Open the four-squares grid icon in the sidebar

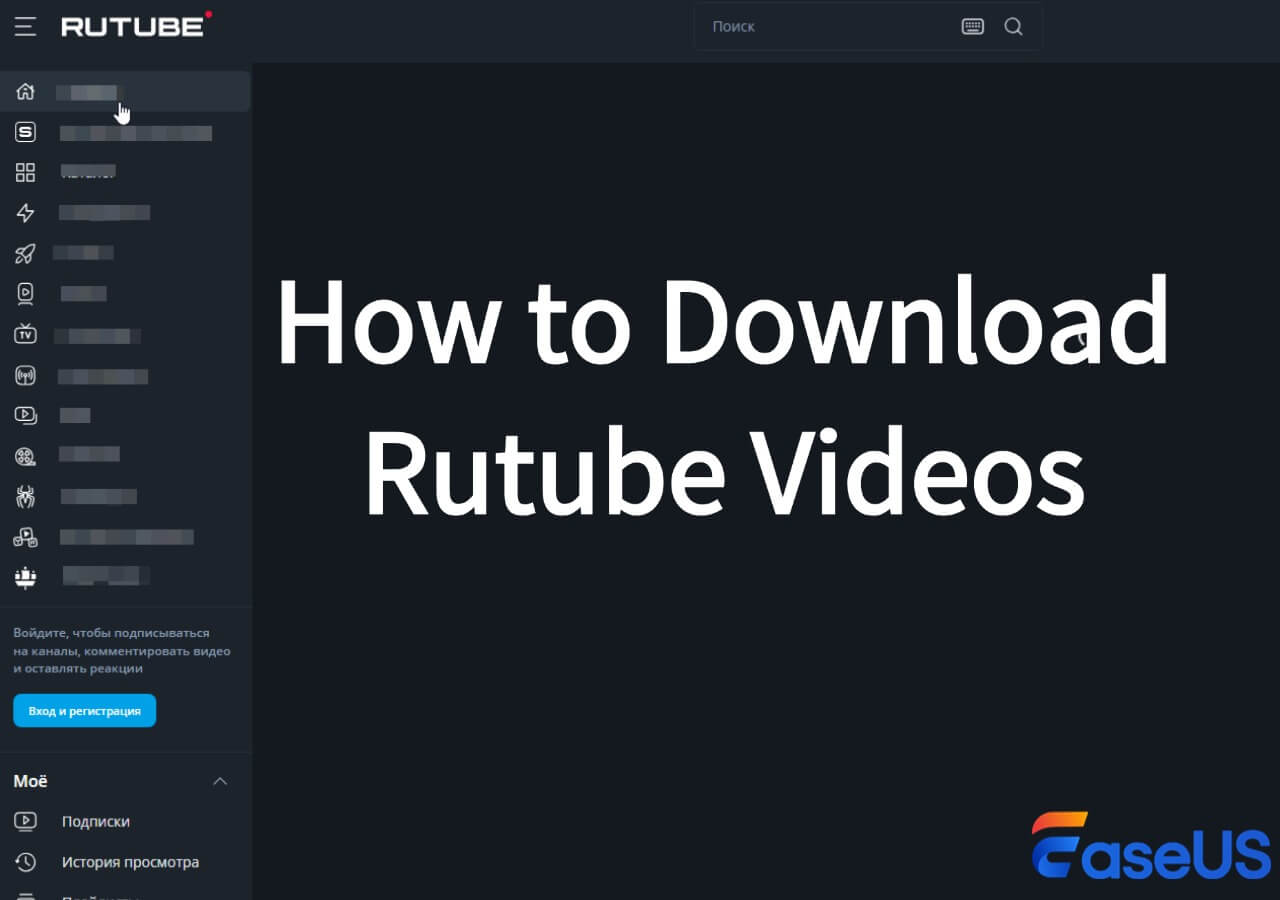click(25, 173)
